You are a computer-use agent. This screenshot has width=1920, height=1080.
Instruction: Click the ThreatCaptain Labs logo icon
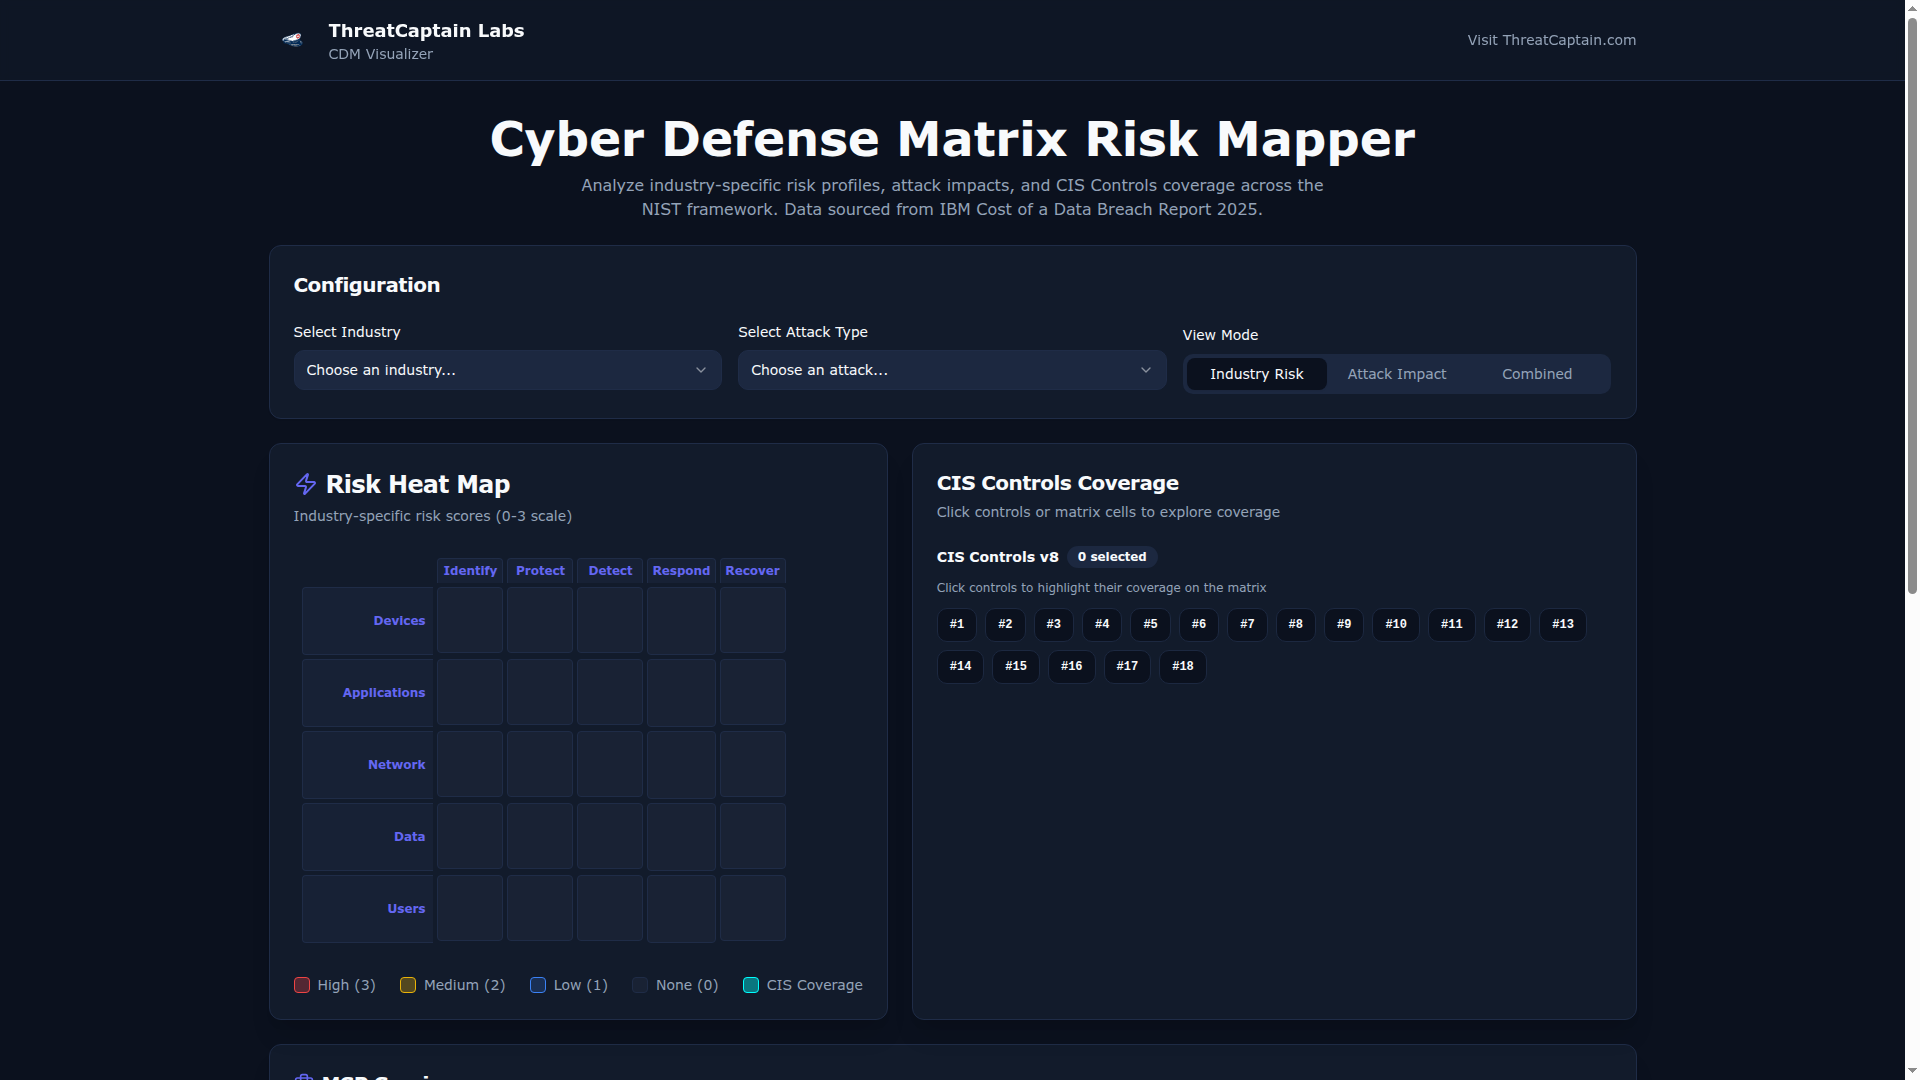[292, 40]
